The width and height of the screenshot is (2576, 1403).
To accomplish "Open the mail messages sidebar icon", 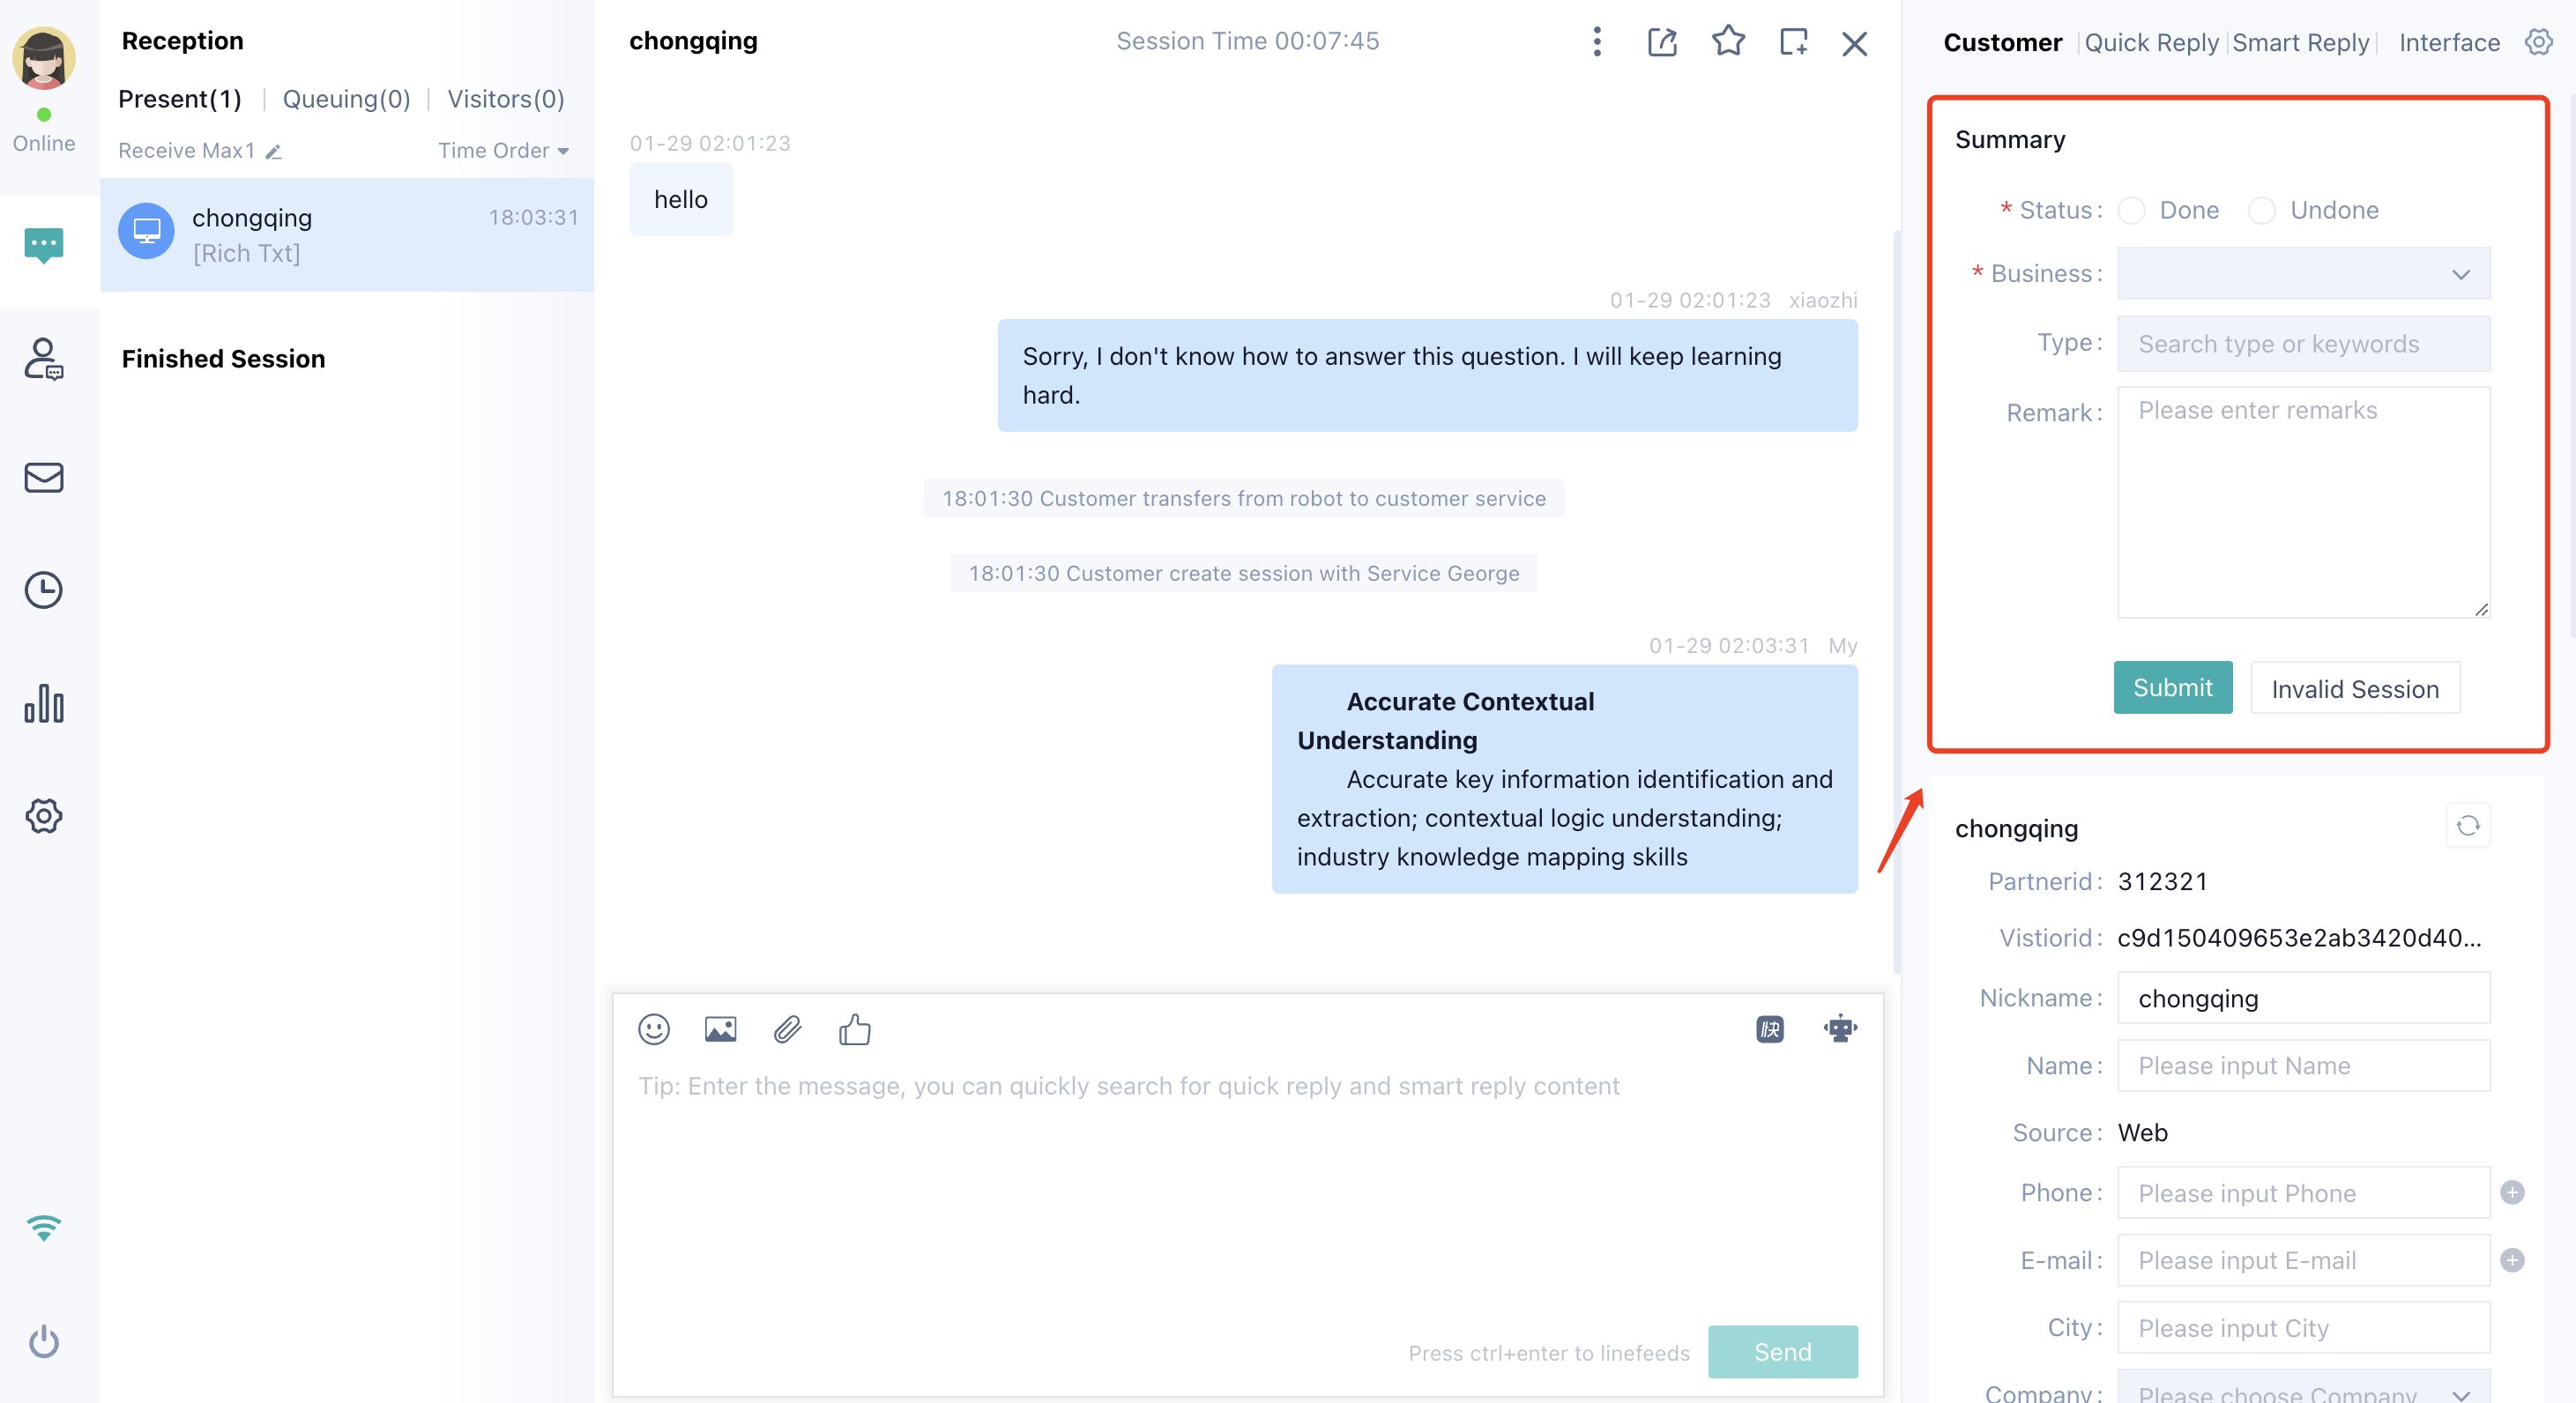I will coord(44,477).
